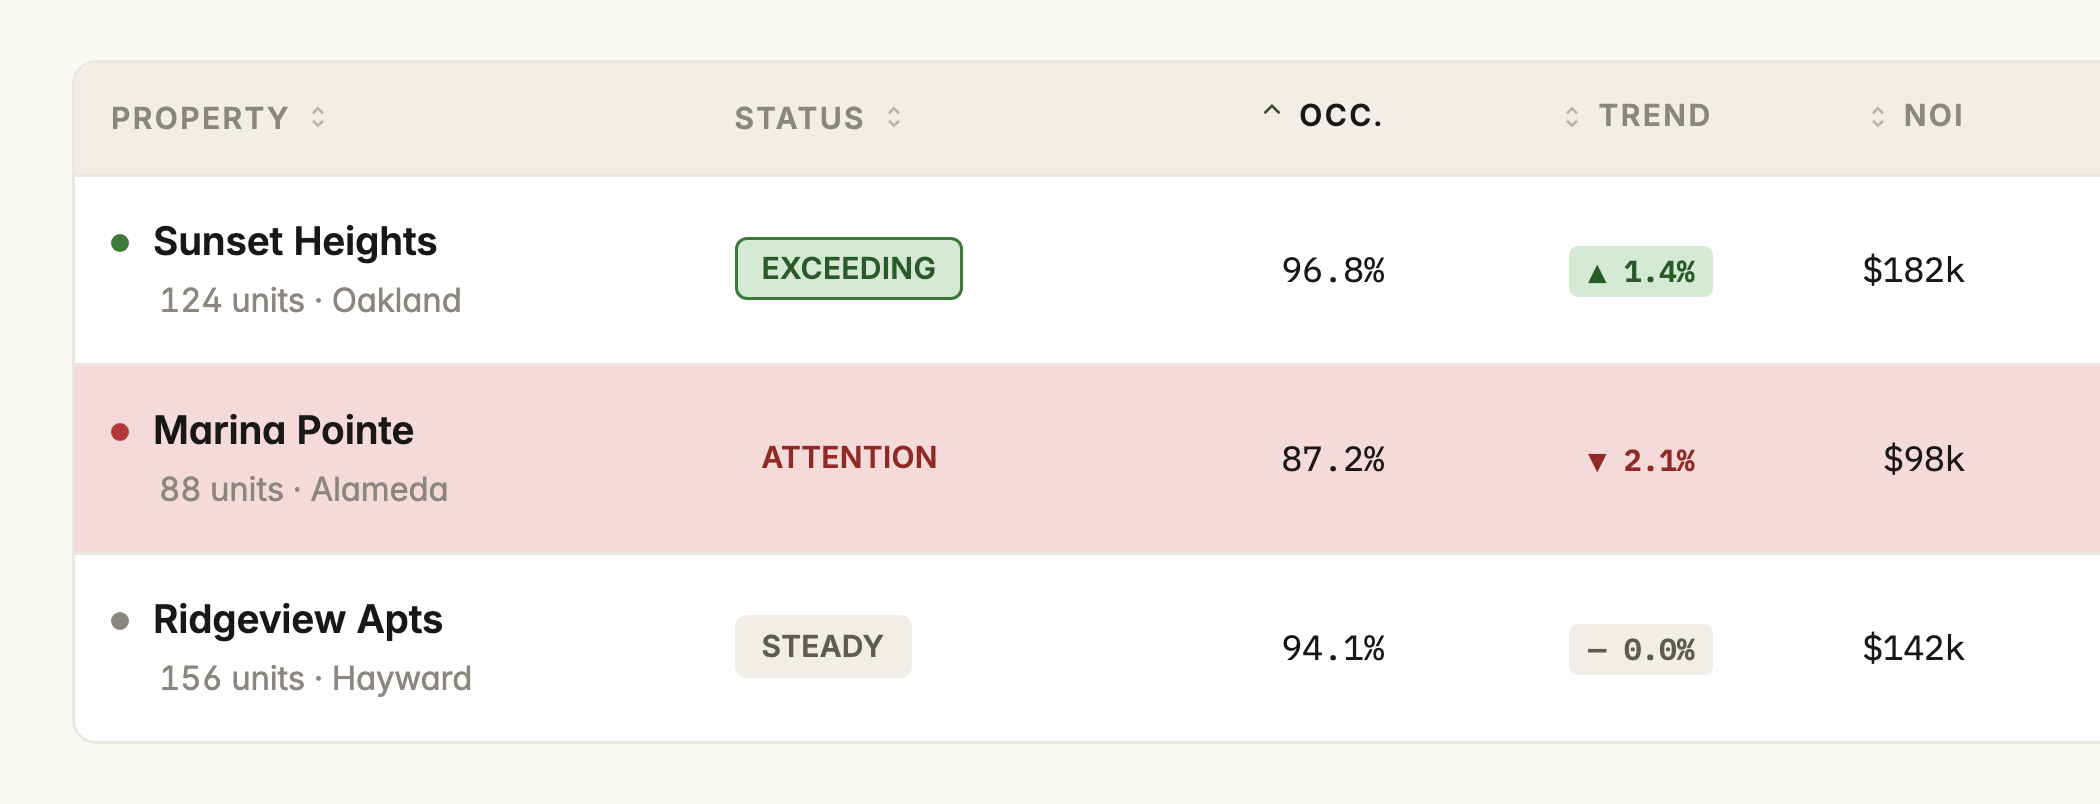Sort by the OCC. column label
The height and width of the screenshot is (804, 2100).
point(1341,116)
